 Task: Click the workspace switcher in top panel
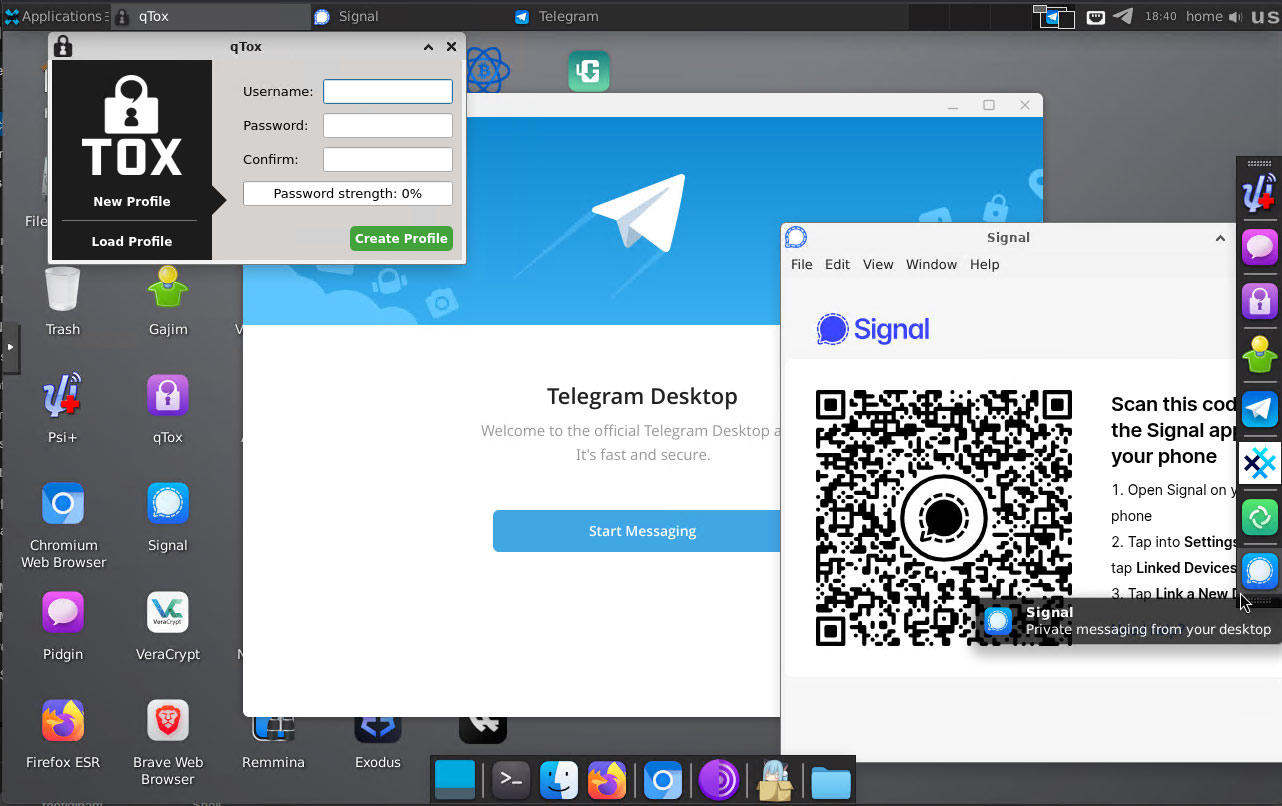click(1054, 16)
